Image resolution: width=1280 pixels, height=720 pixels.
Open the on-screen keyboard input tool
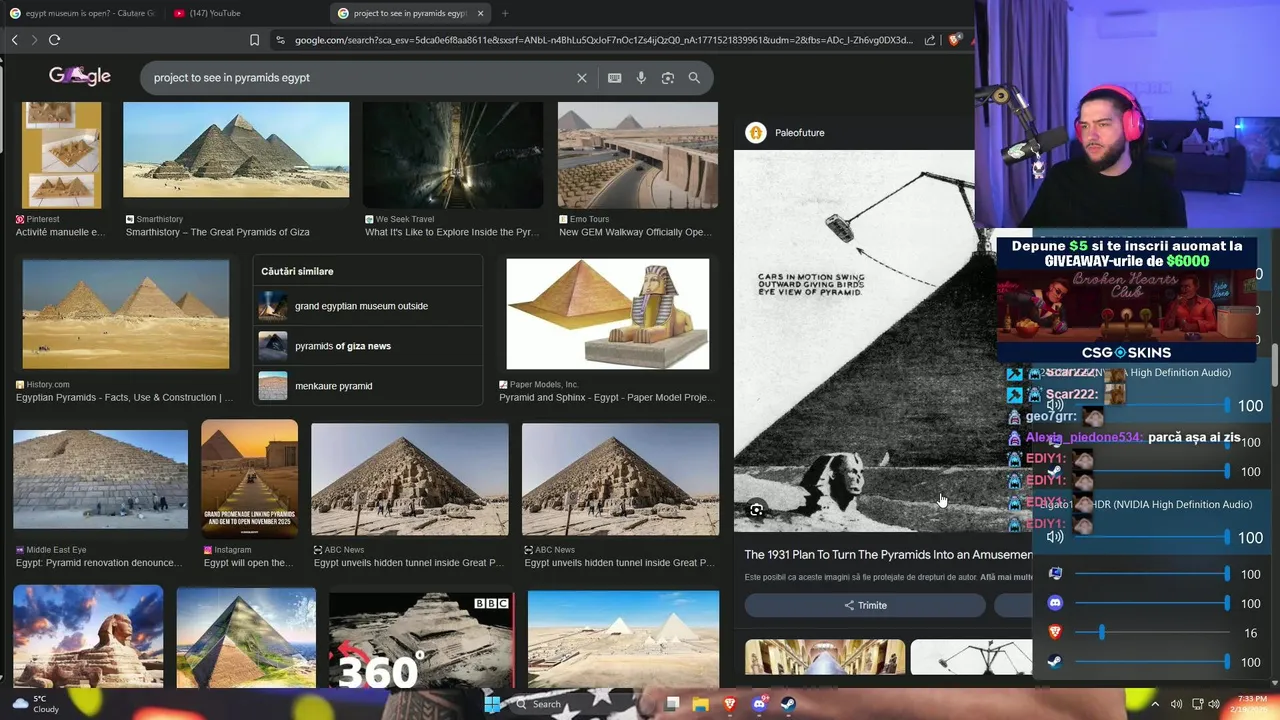614,78
